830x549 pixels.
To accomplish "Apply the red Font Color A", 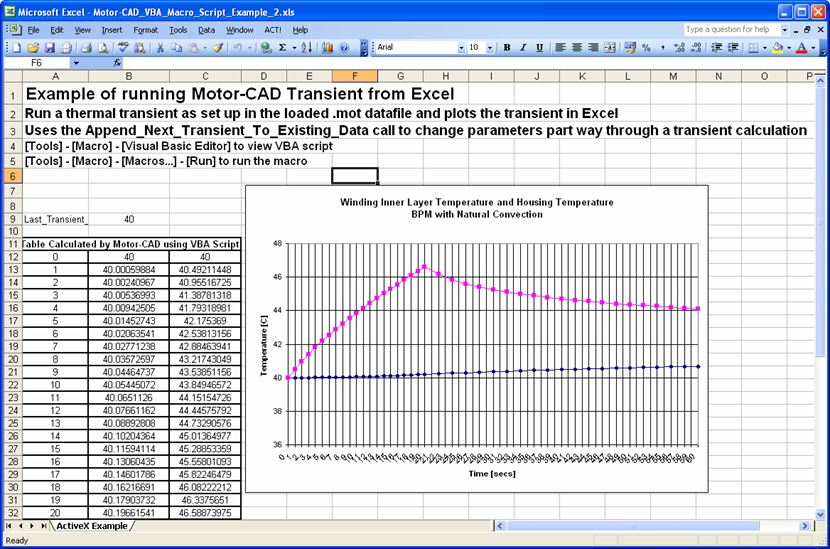I will 802,48.
